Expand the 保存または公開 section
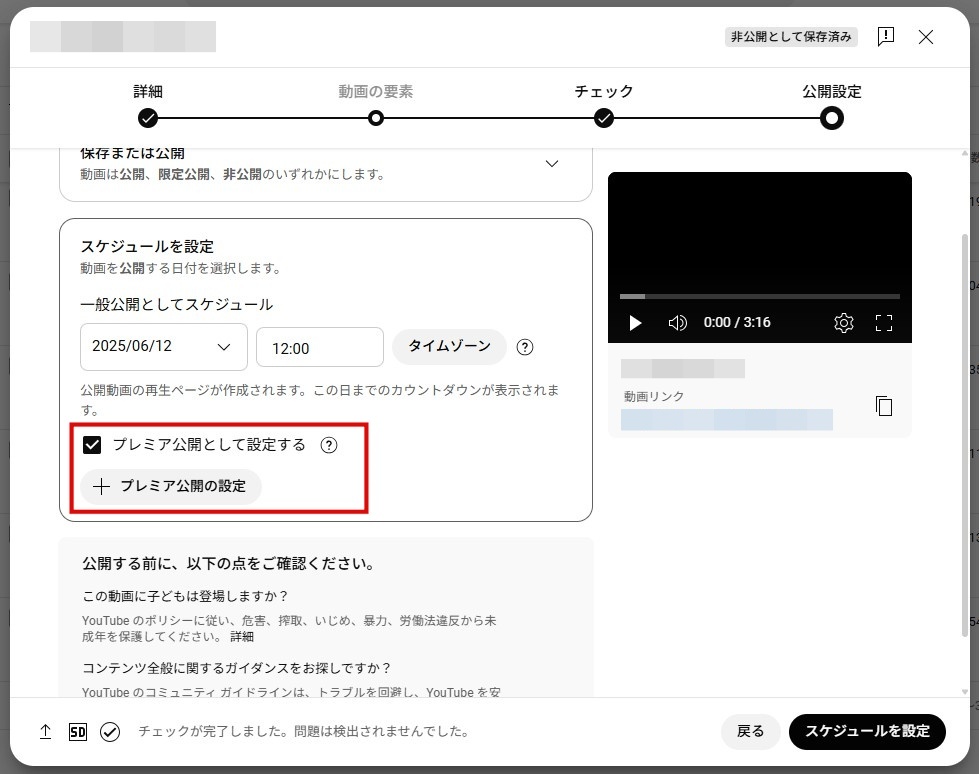This screenshot has width=979, height=774. (x=552, y=164)
